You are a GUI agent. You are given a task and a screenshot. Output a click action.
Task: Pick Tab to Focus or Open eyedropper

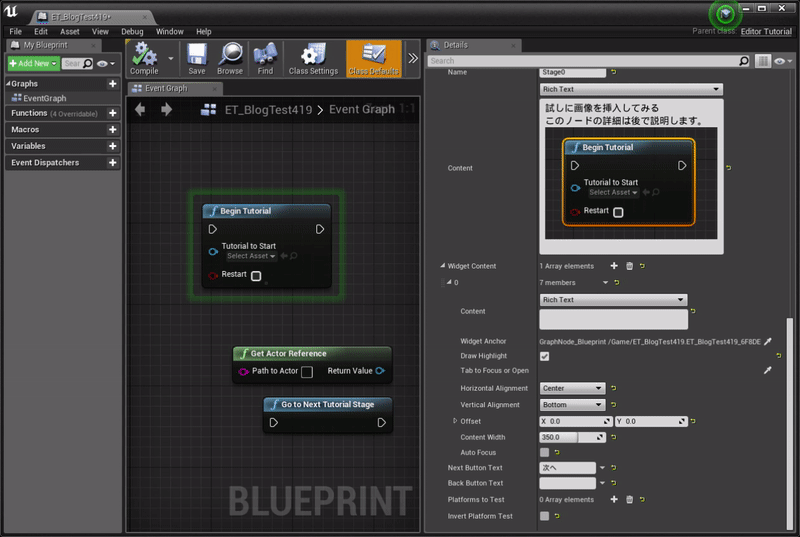[767, 370]
